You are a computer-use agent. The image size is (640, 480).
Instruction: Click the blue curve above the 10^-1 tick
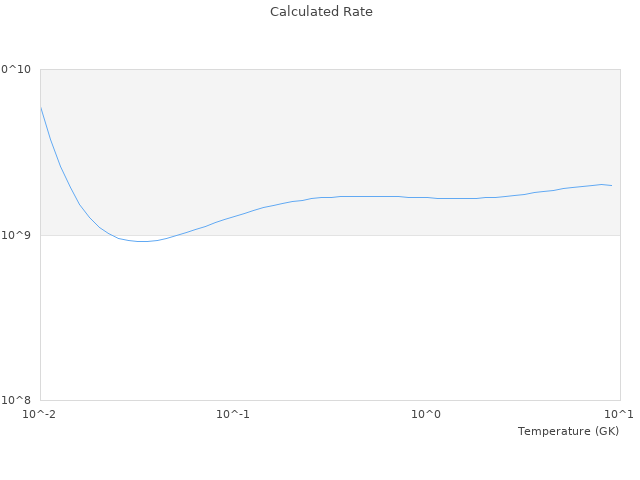click(233, 216)
